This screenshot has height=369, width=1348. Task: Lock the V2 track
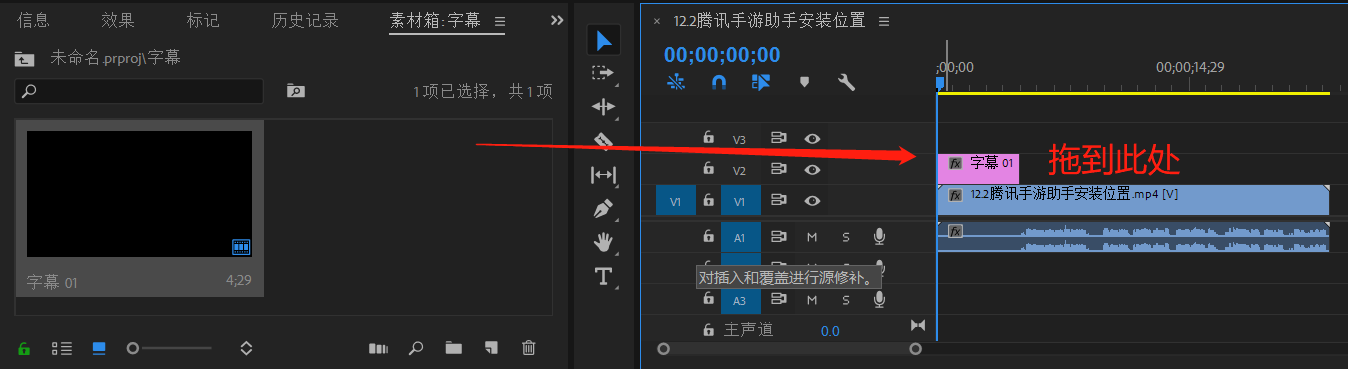[708, 169]
